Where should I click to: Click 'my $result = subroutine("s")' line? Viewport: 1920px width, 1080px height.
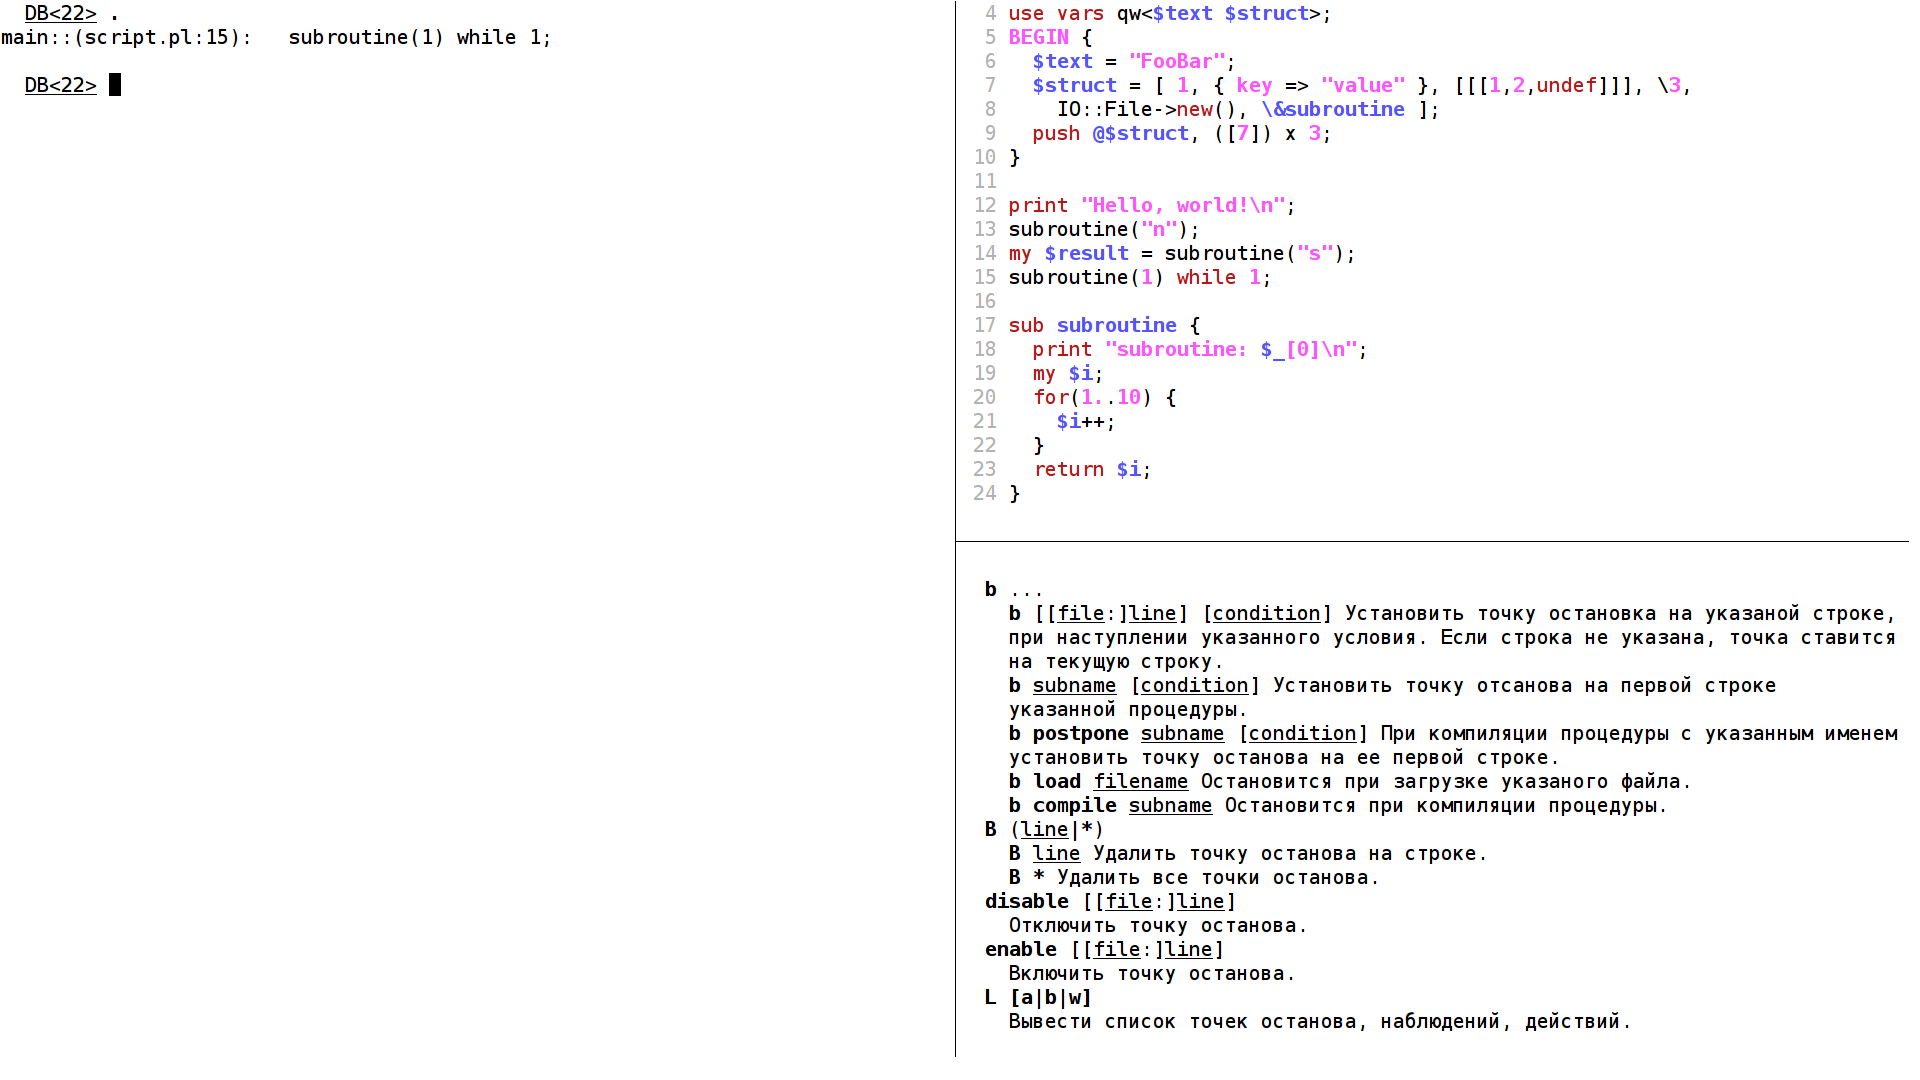1182,253
